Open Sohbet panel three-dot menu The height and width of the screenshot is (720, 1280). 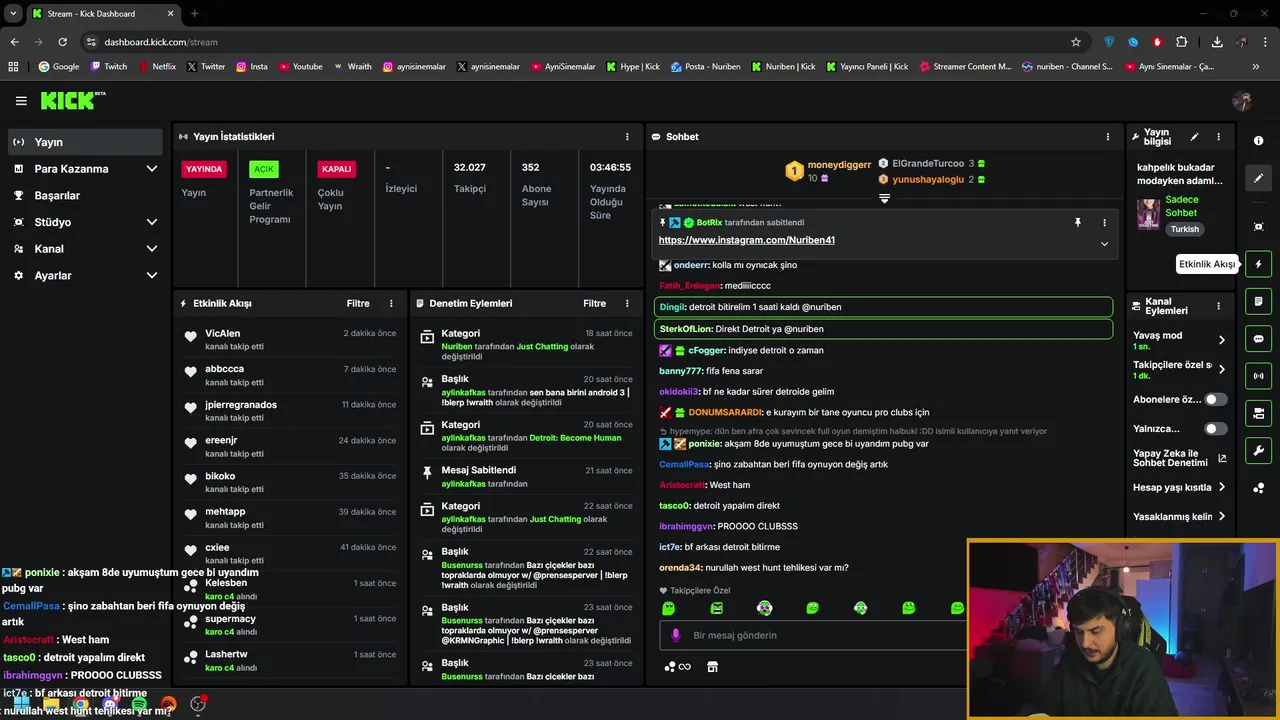[x=1107, y=137]
